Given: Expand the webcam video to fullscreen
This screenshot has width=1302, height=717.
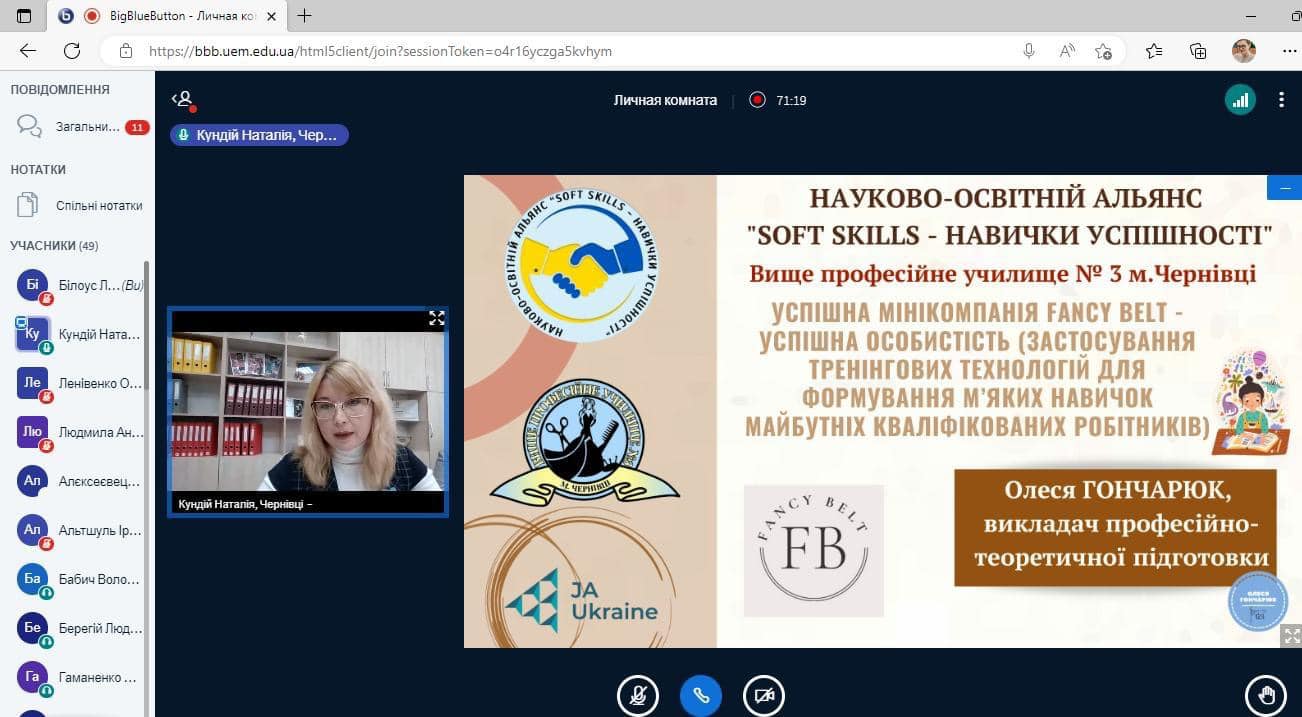Looking at the screenshot, I should tap(436, 318).
